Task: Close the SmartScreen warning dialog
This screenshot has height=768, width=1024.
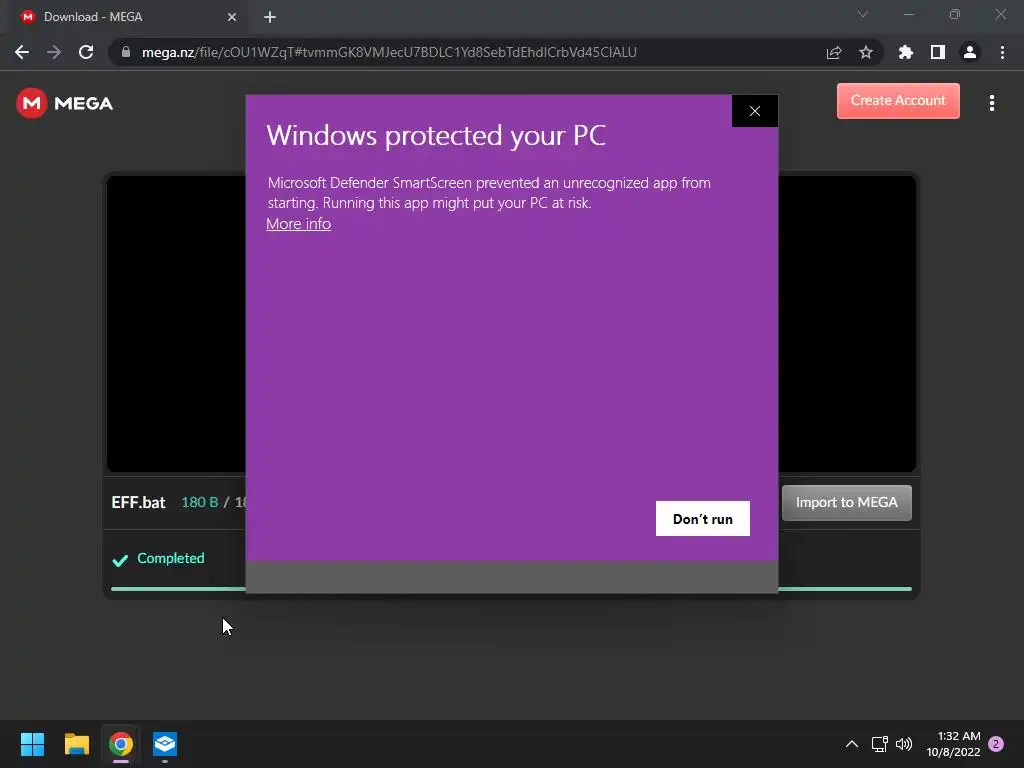Action: pyautogui.click(x=755, y=111)
